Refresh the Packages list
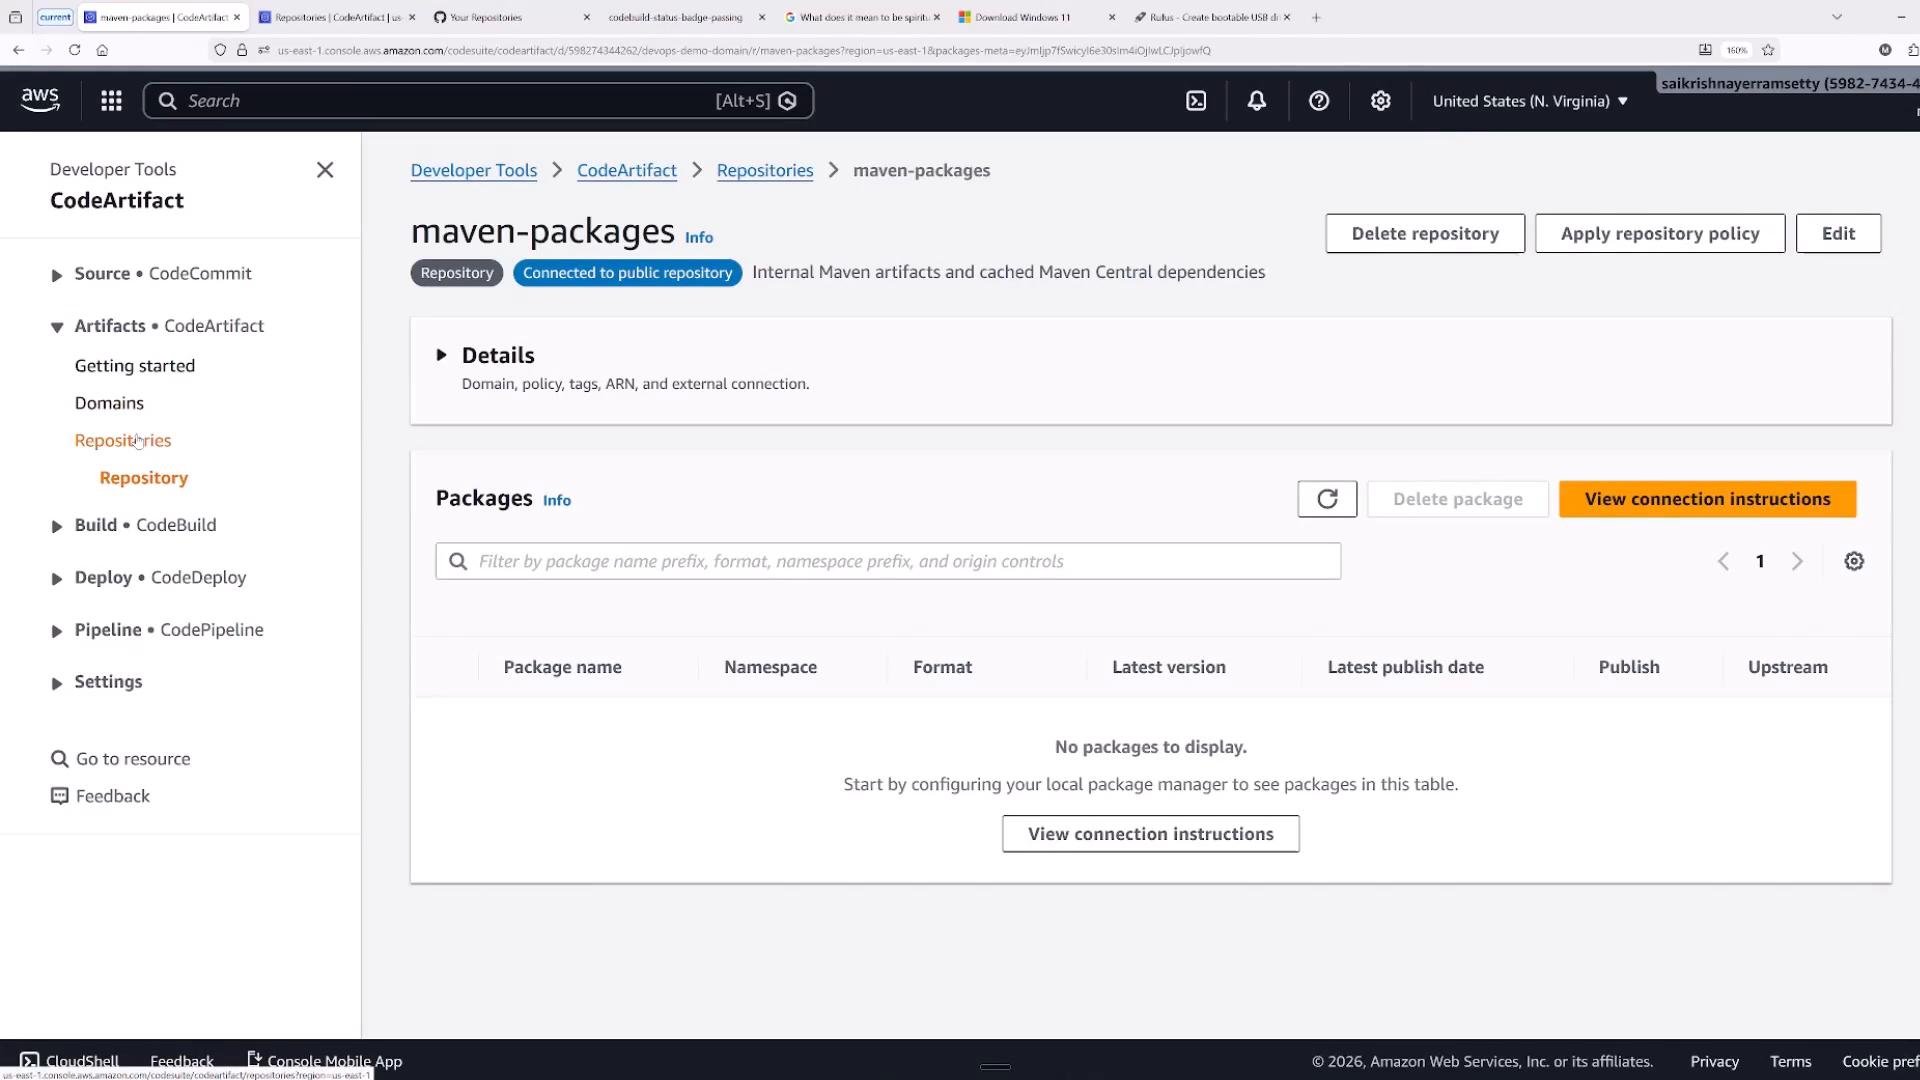The height and width of the screenshot is (1080, 1920). coord(1327,499)
